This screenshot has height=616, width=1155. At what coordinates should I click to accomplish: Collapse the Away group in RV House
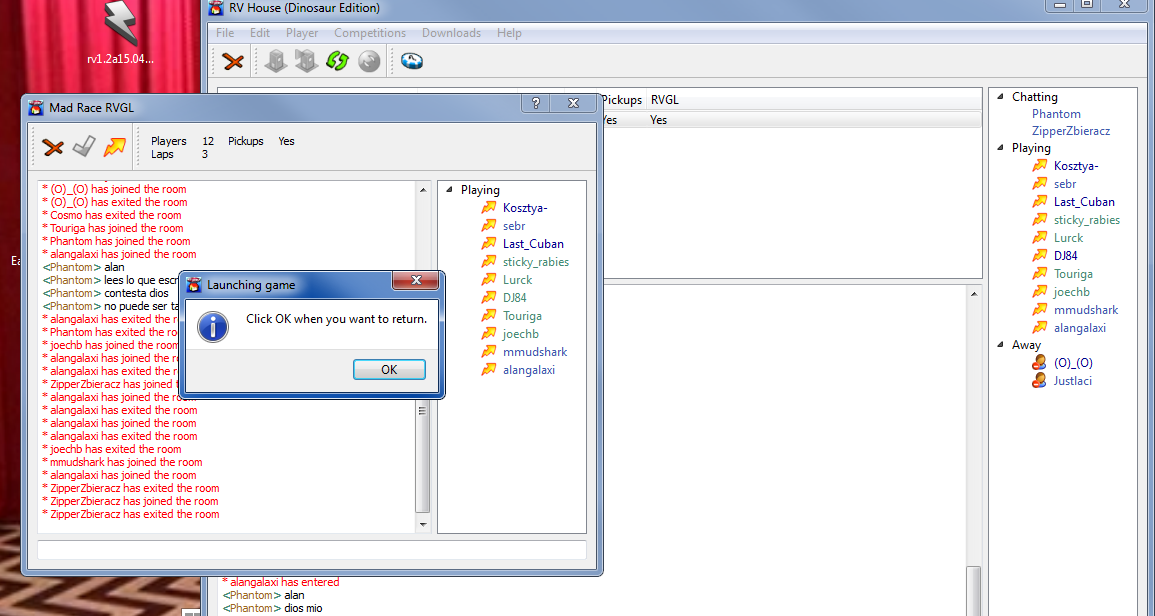pyautogui.click(x=1000, y=345)
